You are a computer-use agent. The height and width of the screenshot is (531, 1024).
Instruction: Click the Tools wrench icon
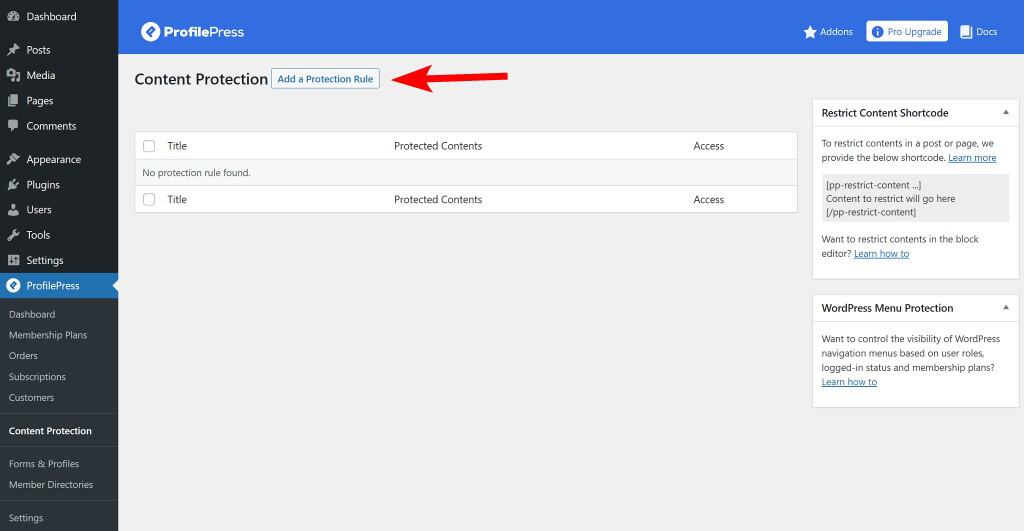pyautogui.click(x=13, y=234)
